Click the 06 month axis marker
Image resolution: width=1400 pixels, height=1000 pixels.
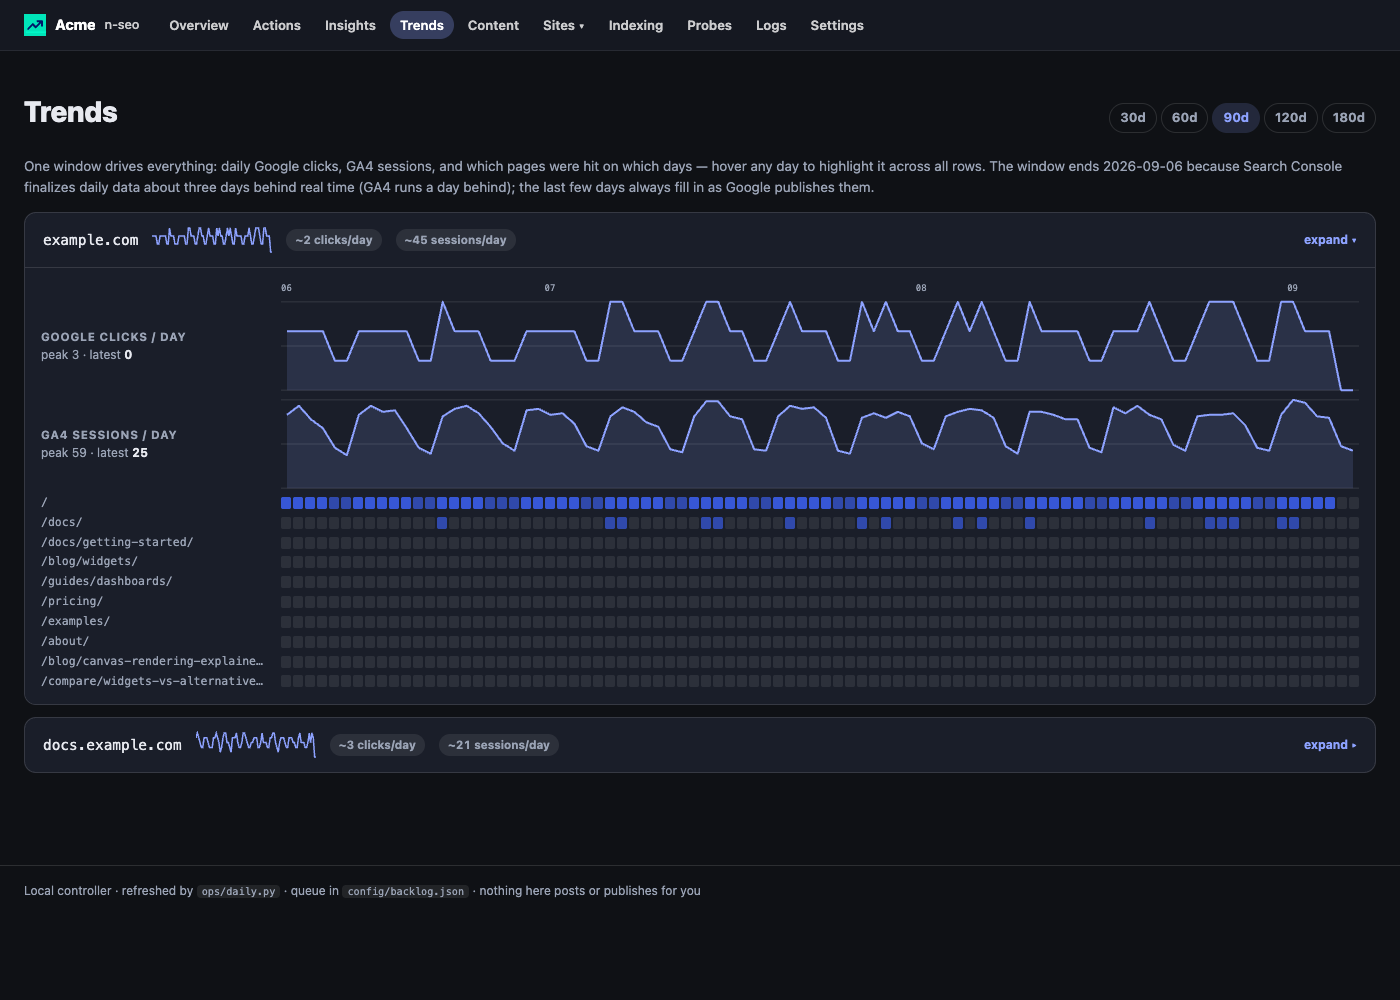pyautogui.click(x=287, y=288)
